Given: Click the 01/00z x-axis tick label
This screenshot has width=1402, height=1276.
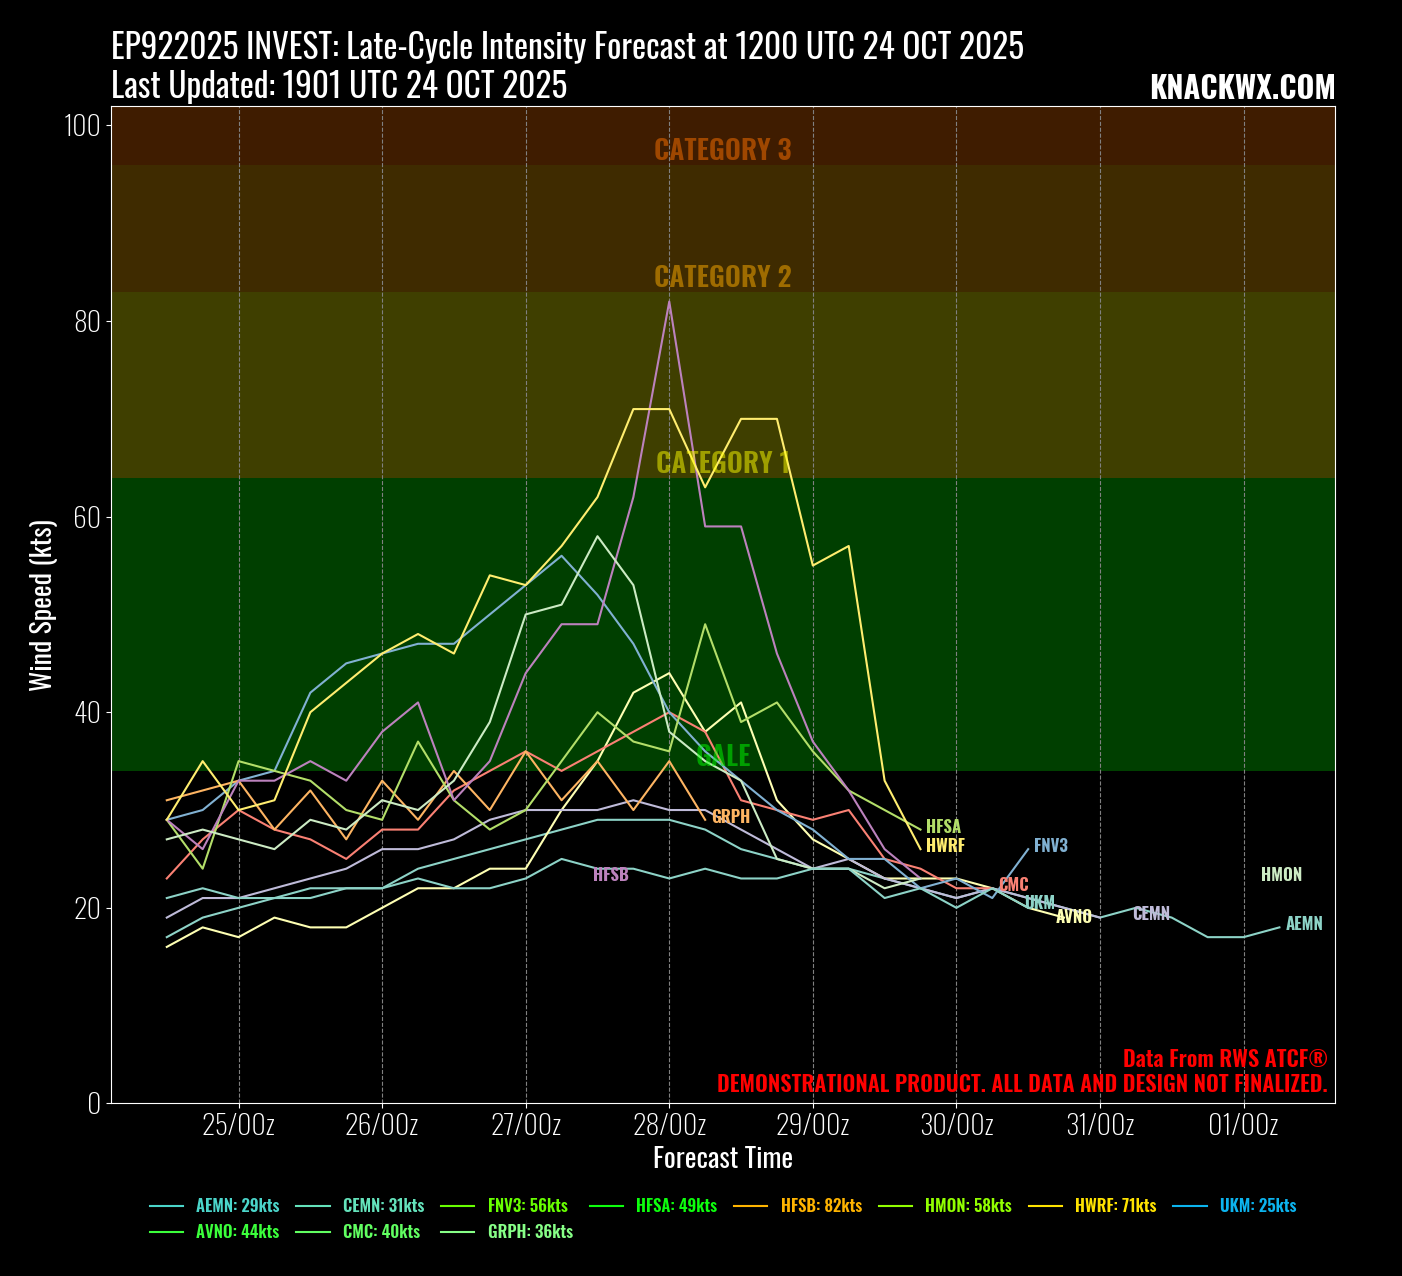Looking at the screenshot, I should [x=1243, y=1125].
